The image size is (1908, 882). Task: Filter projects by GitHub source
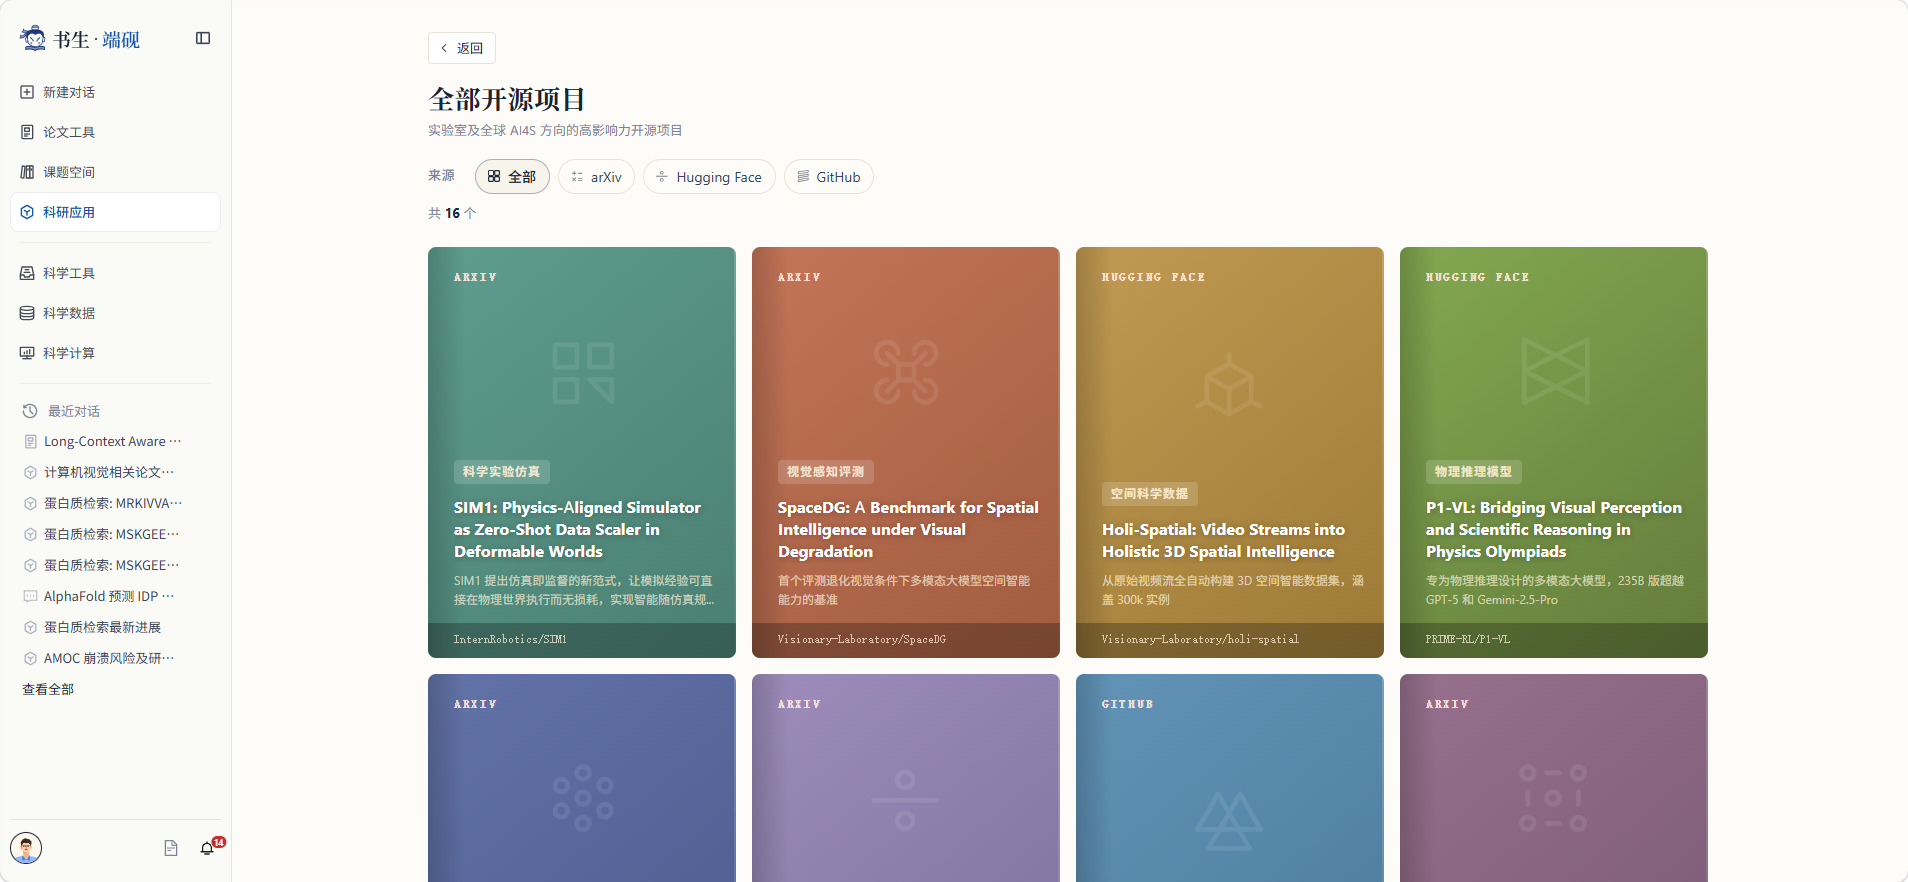pyautogui.click(x=829, y=177)
